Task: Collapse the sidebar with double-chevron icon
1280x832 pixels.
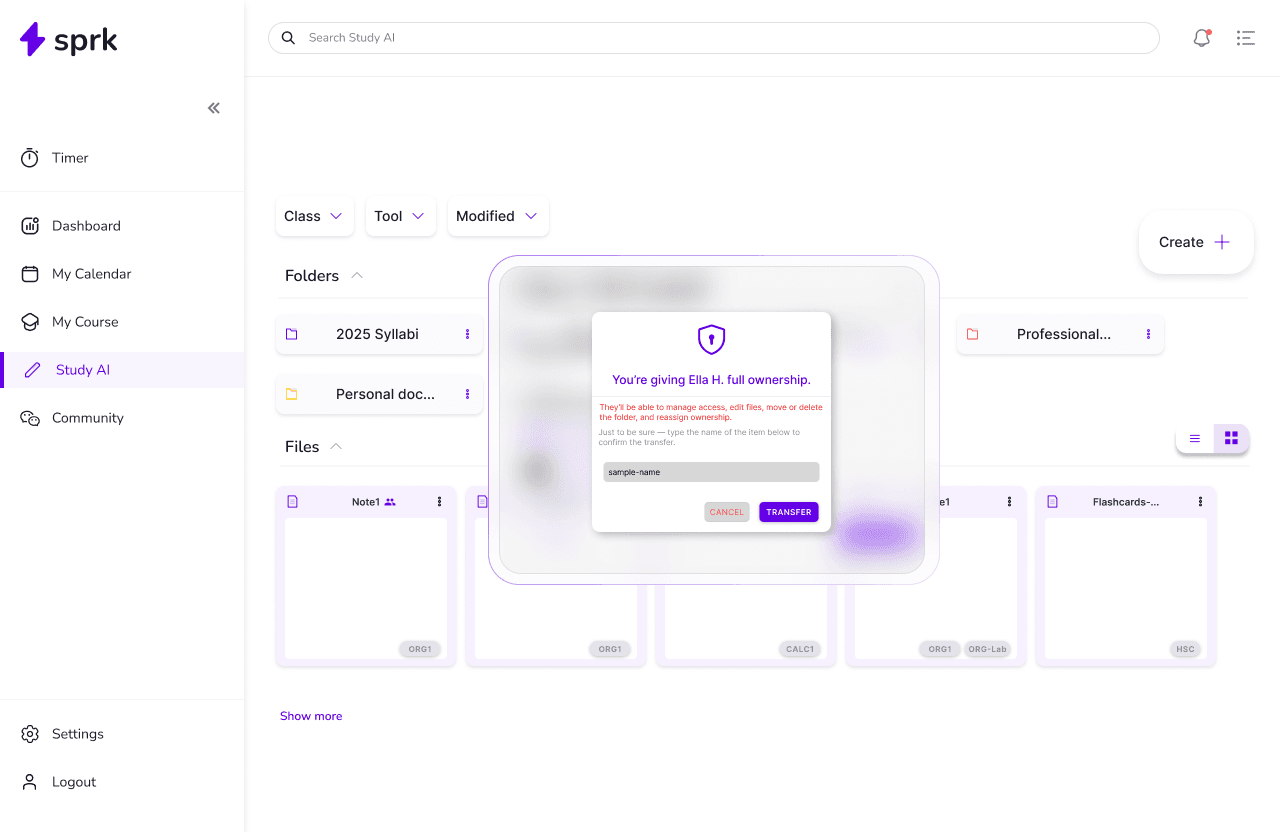Action: pyautogui.click(x=214, y=108)
